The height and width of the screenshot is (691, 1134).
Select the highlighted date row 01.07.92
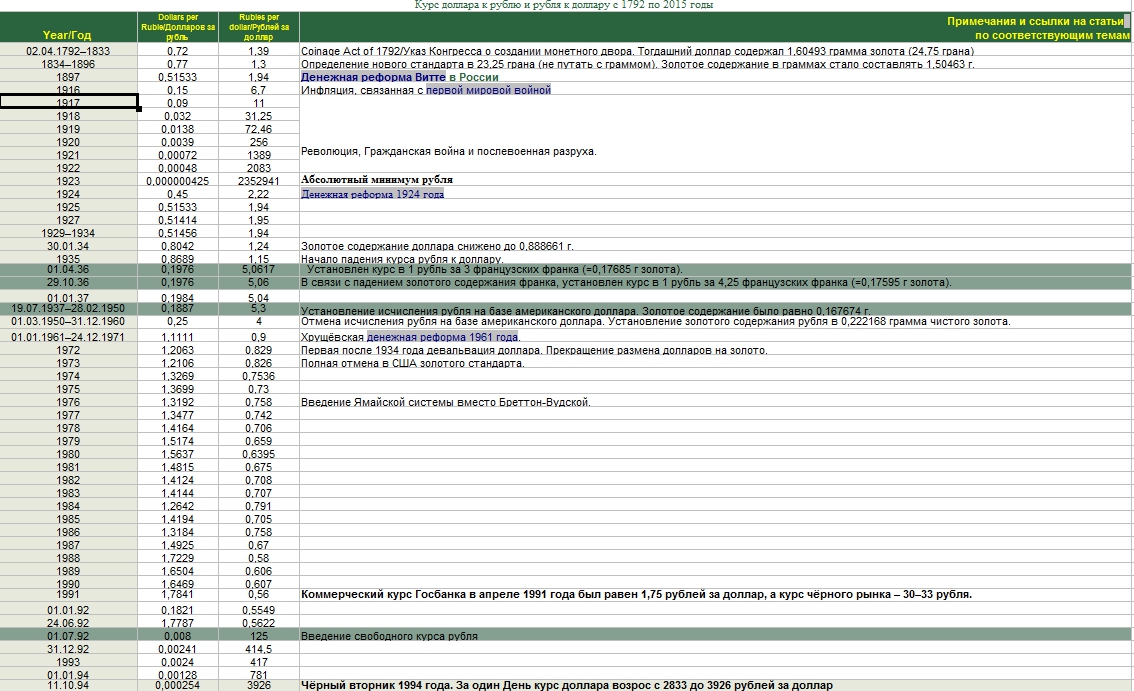[x=69, y=636]
